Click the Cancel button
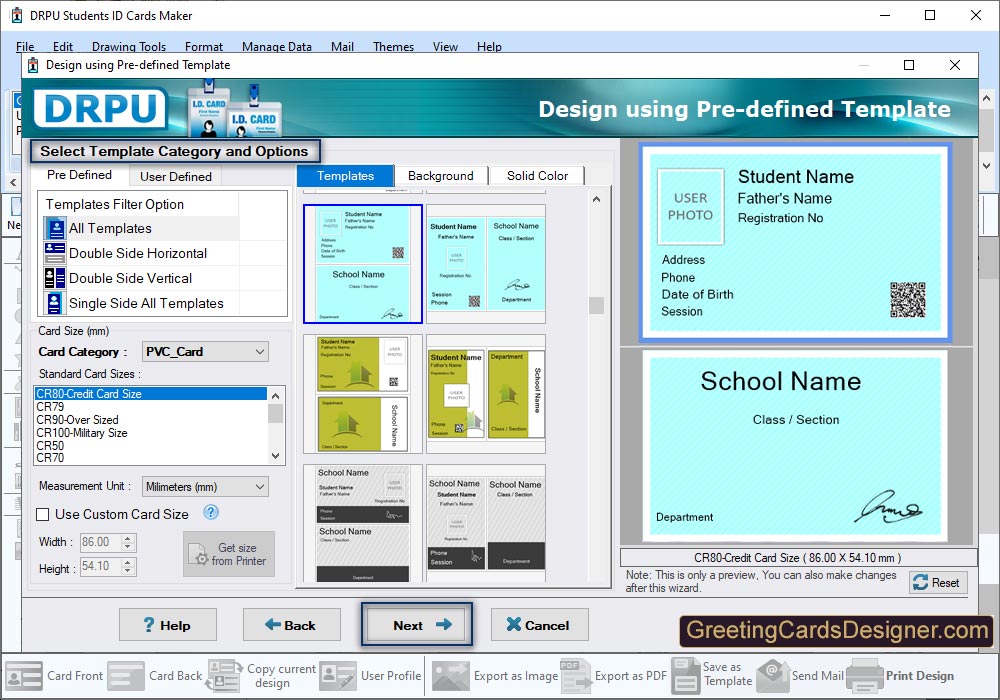Screen dimensions: 1000x700 540,625
